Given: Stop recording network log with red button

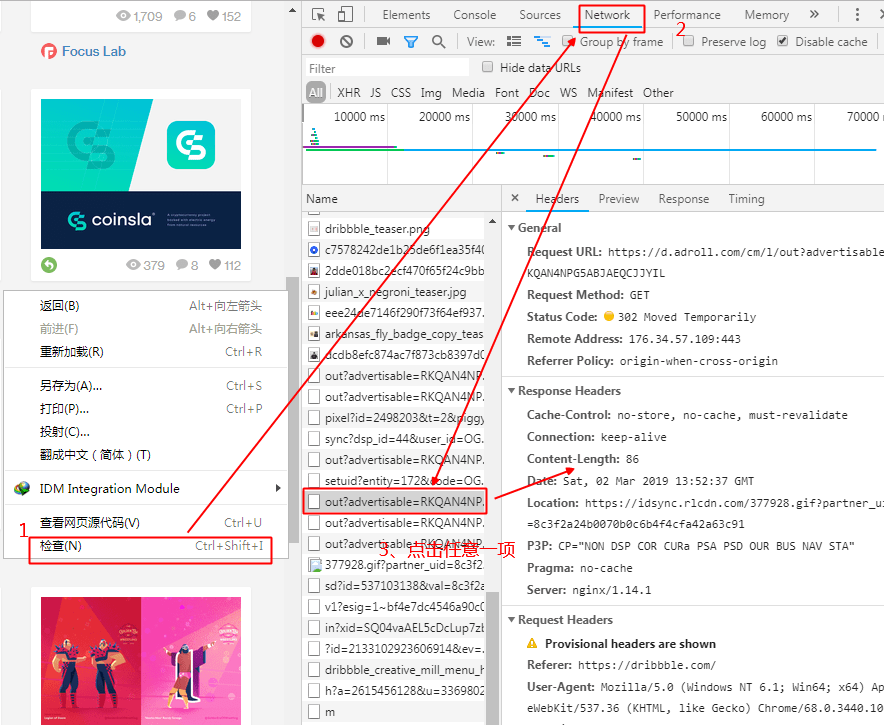Looking at the screenshot, I should point(318,42).
